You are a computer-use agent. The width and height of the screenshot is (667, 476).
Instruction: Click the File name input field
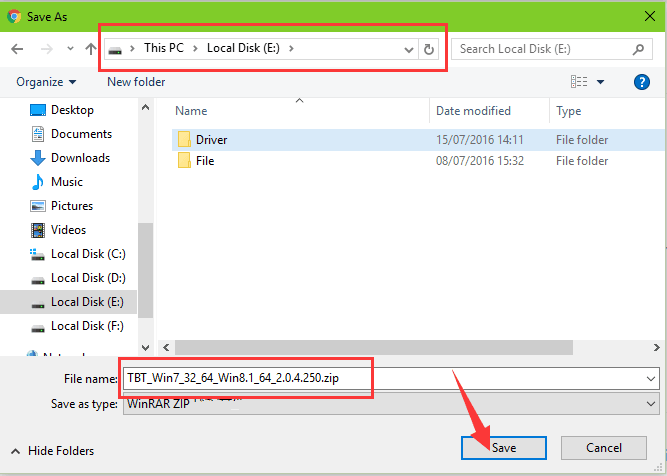click(391, 379)
